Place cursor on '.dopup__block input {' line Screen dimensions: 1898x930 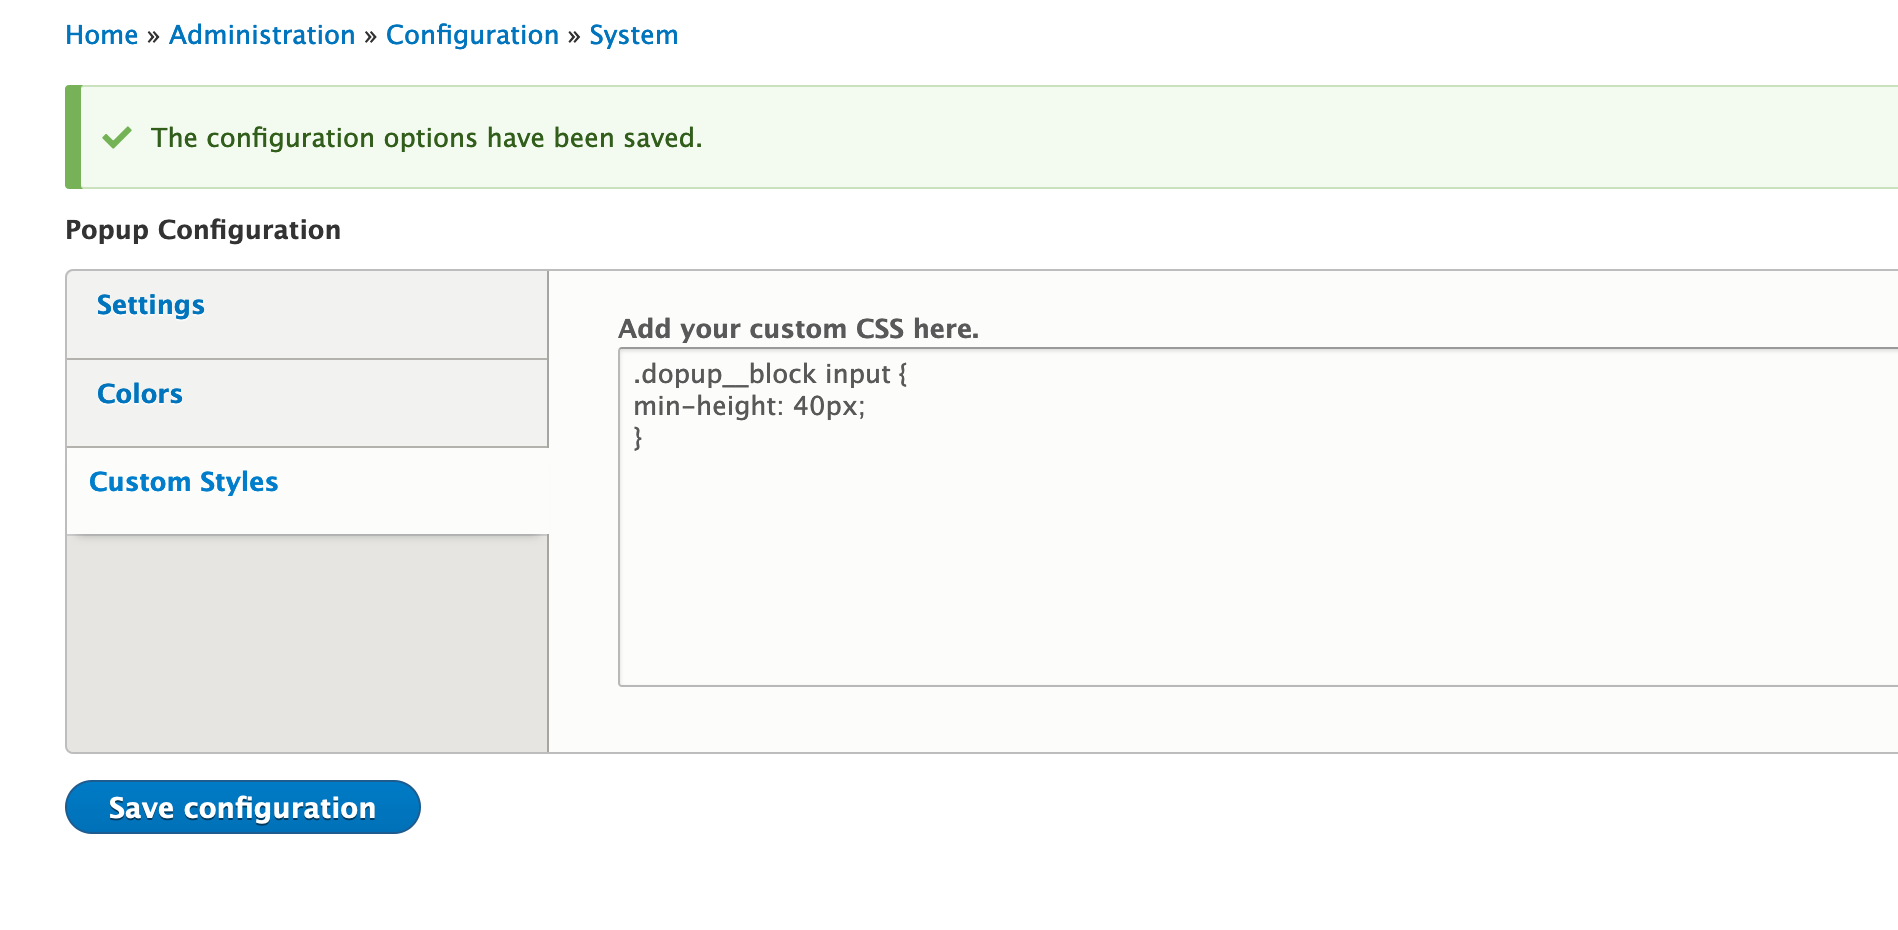coord(770,374)
